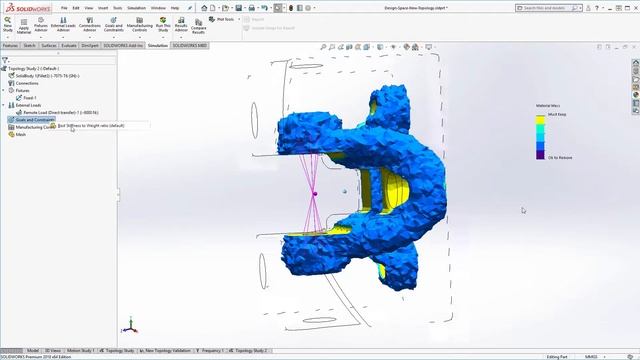The height and width of the screenshot is (360, 640).
Task: Open Run This Study dropdown arrow
Action: pyautogui.click(x=163, y=37)
